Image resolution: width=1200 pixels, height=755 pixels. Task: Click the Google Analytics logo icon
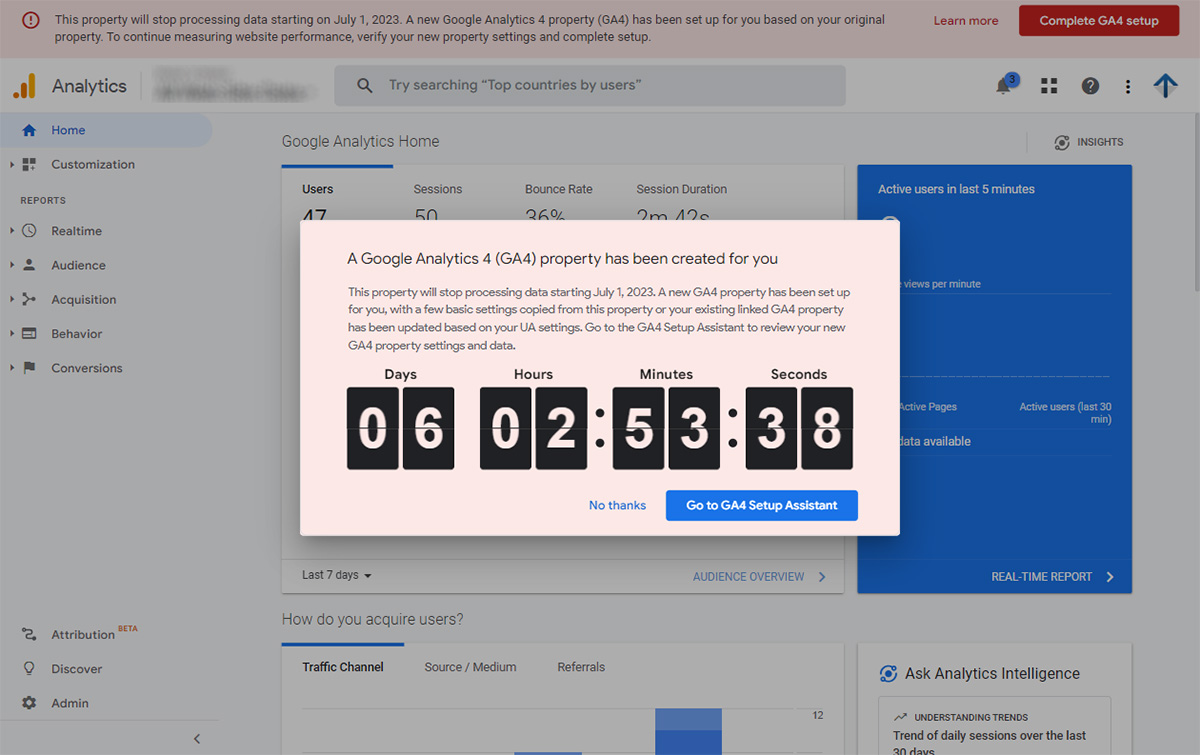tap(24, 86)
